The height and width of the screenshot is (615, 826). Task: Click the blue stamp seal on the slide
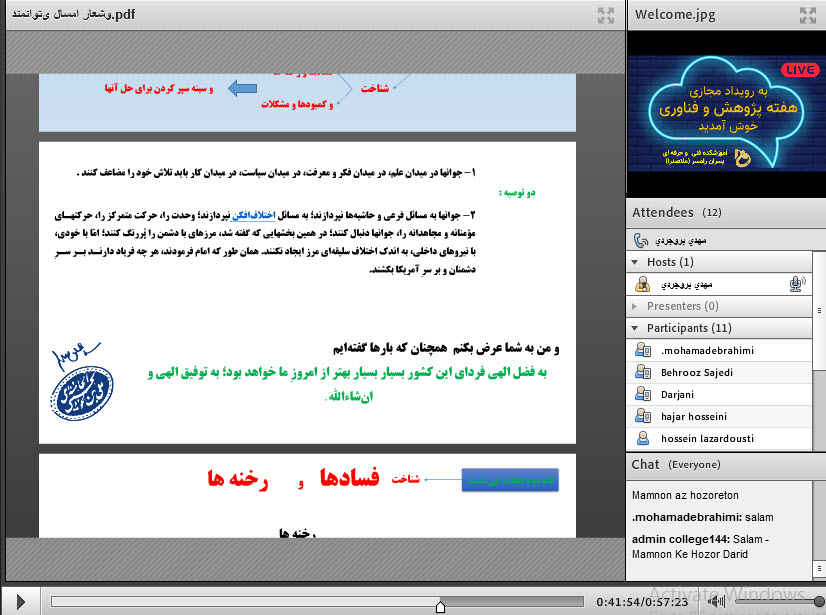pyautogui.click(x=82, y=393)
